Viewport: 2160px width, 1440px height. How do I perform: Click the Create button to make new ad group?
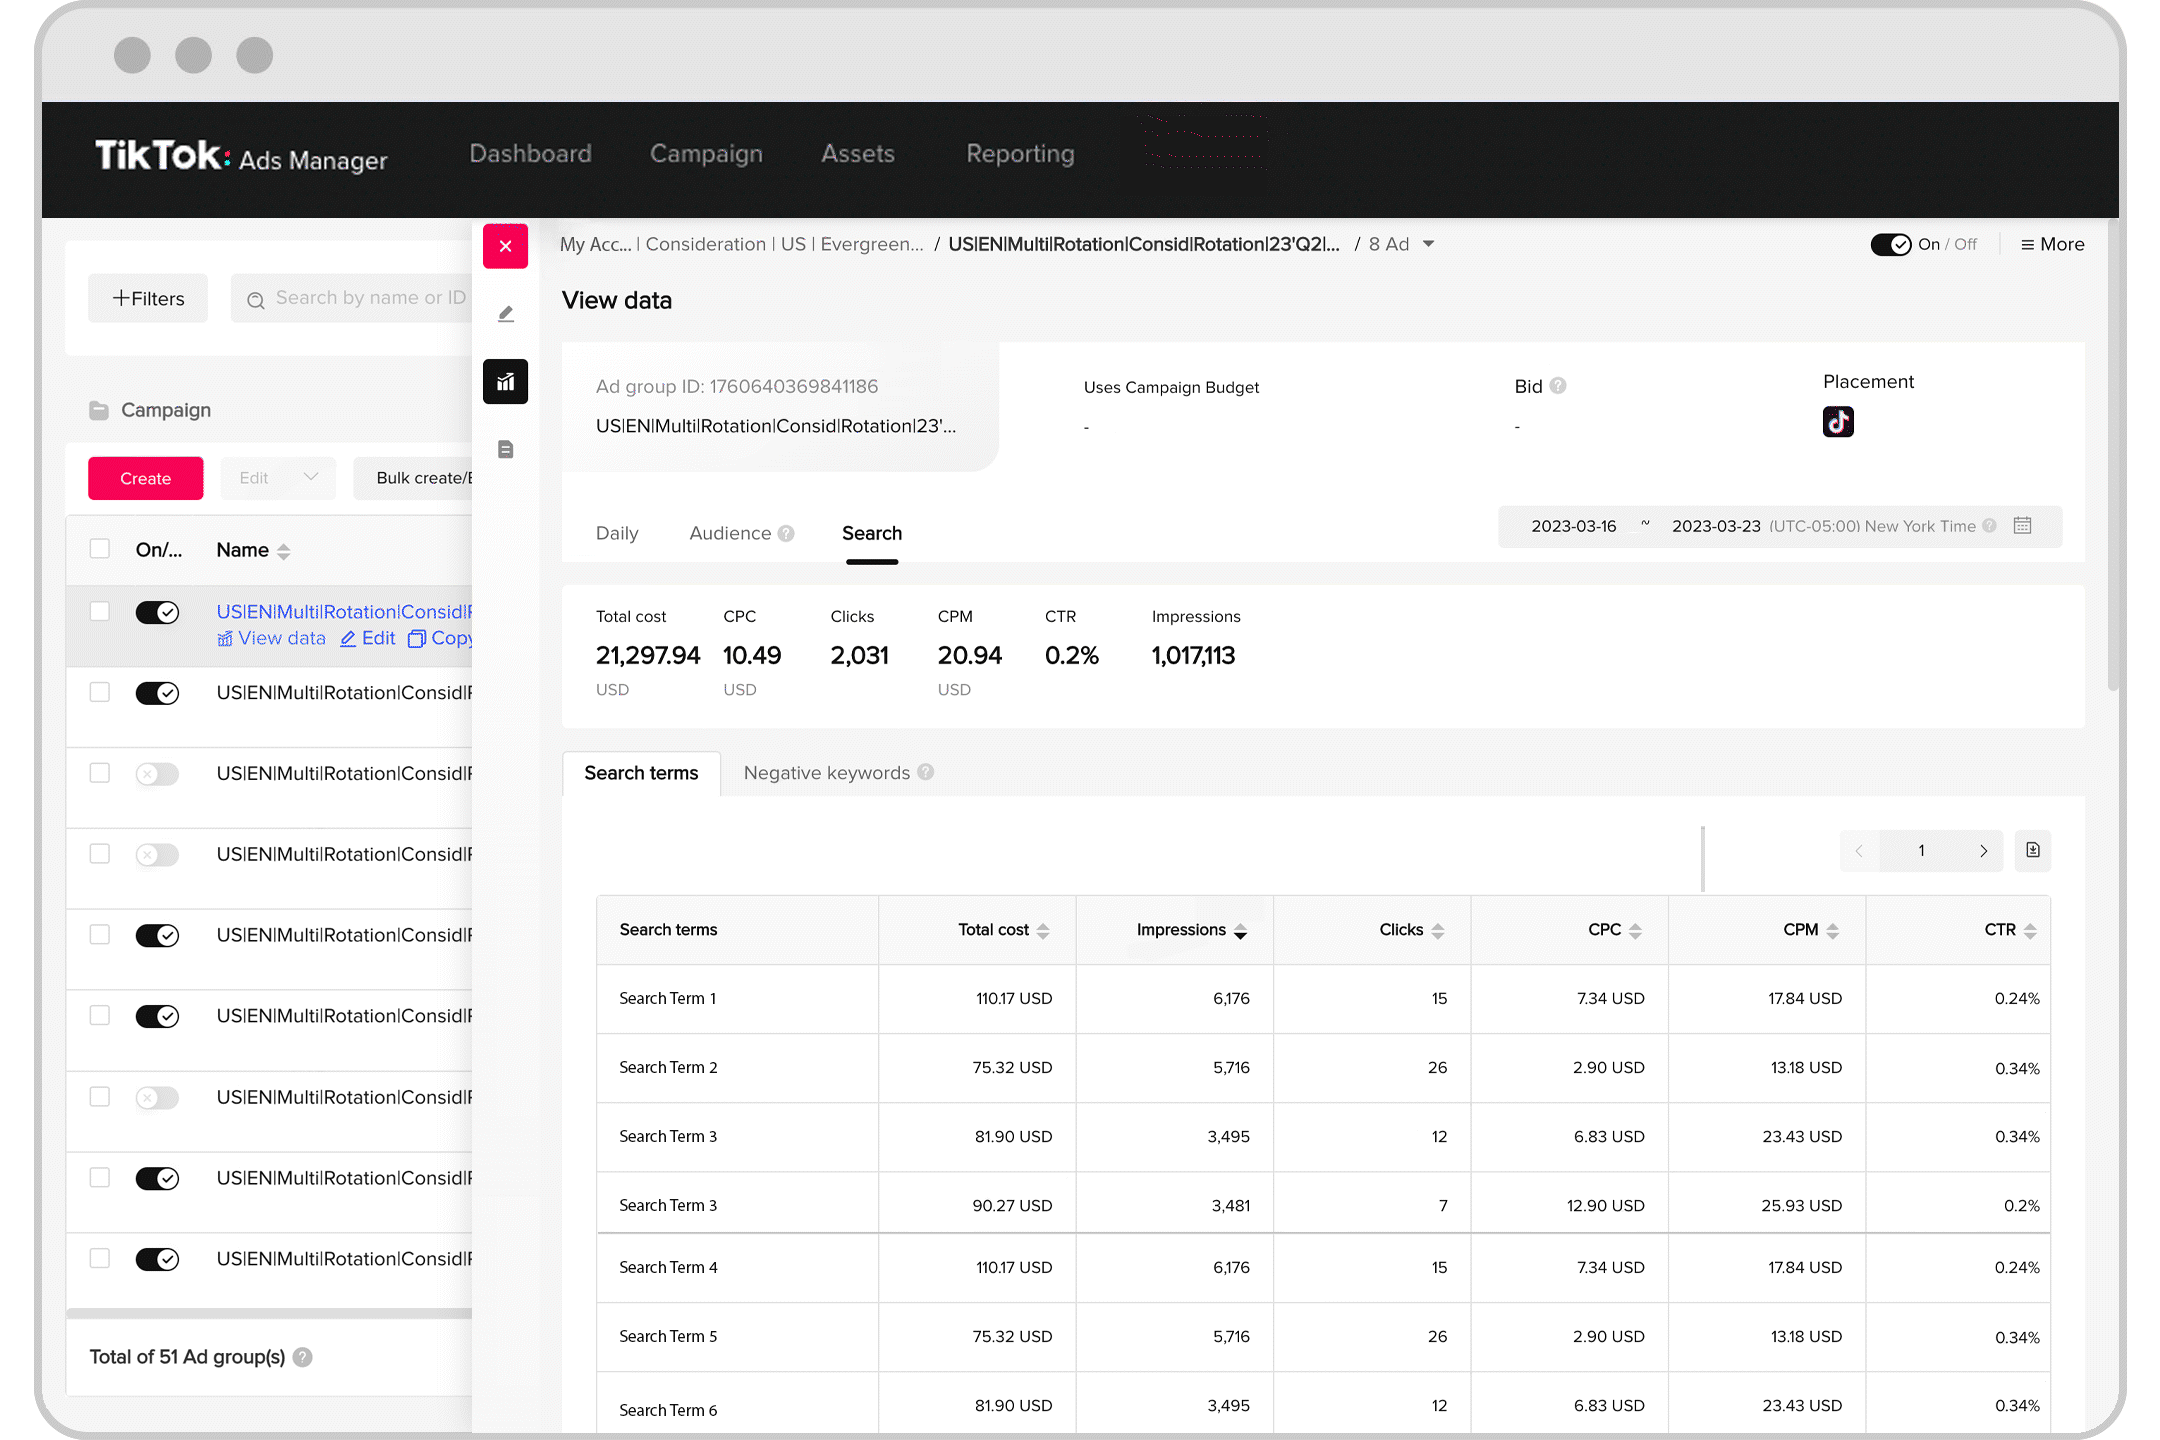(145, 479)
